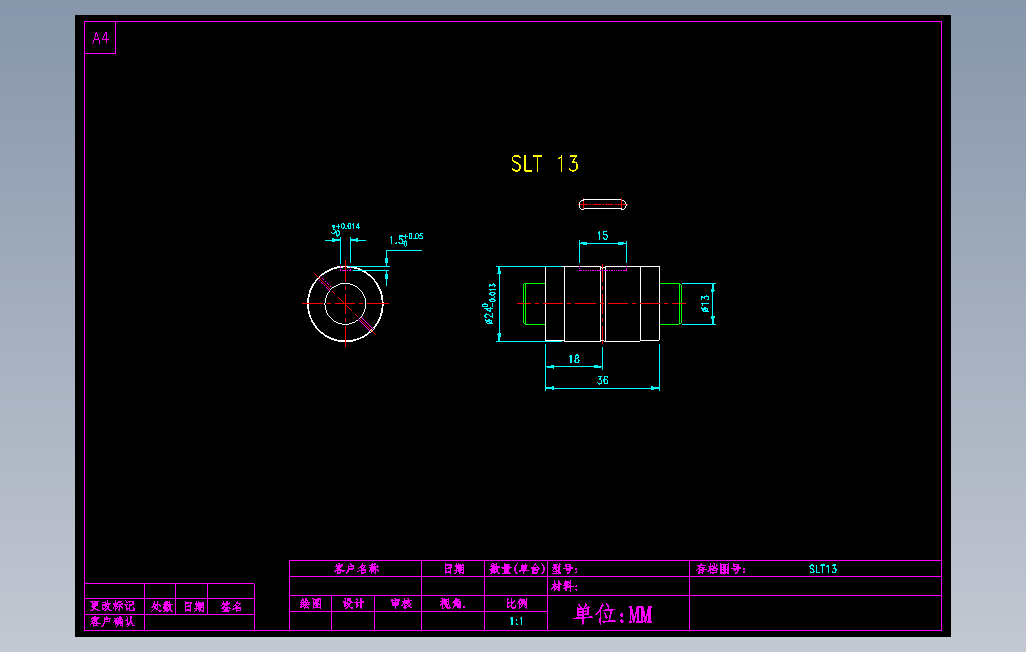Select the 比例 cell

click(516, 604)
